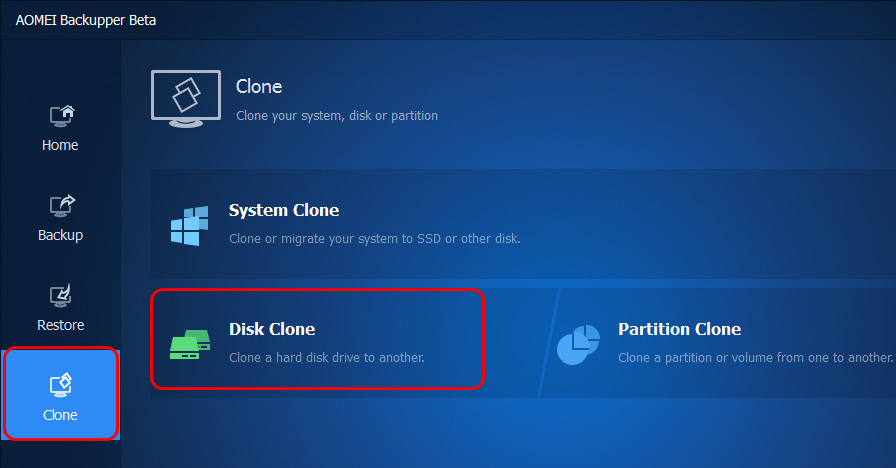Click the green Disk Clone drive icon
This screenshot has height=468, width=896.
tap(189, 345)
